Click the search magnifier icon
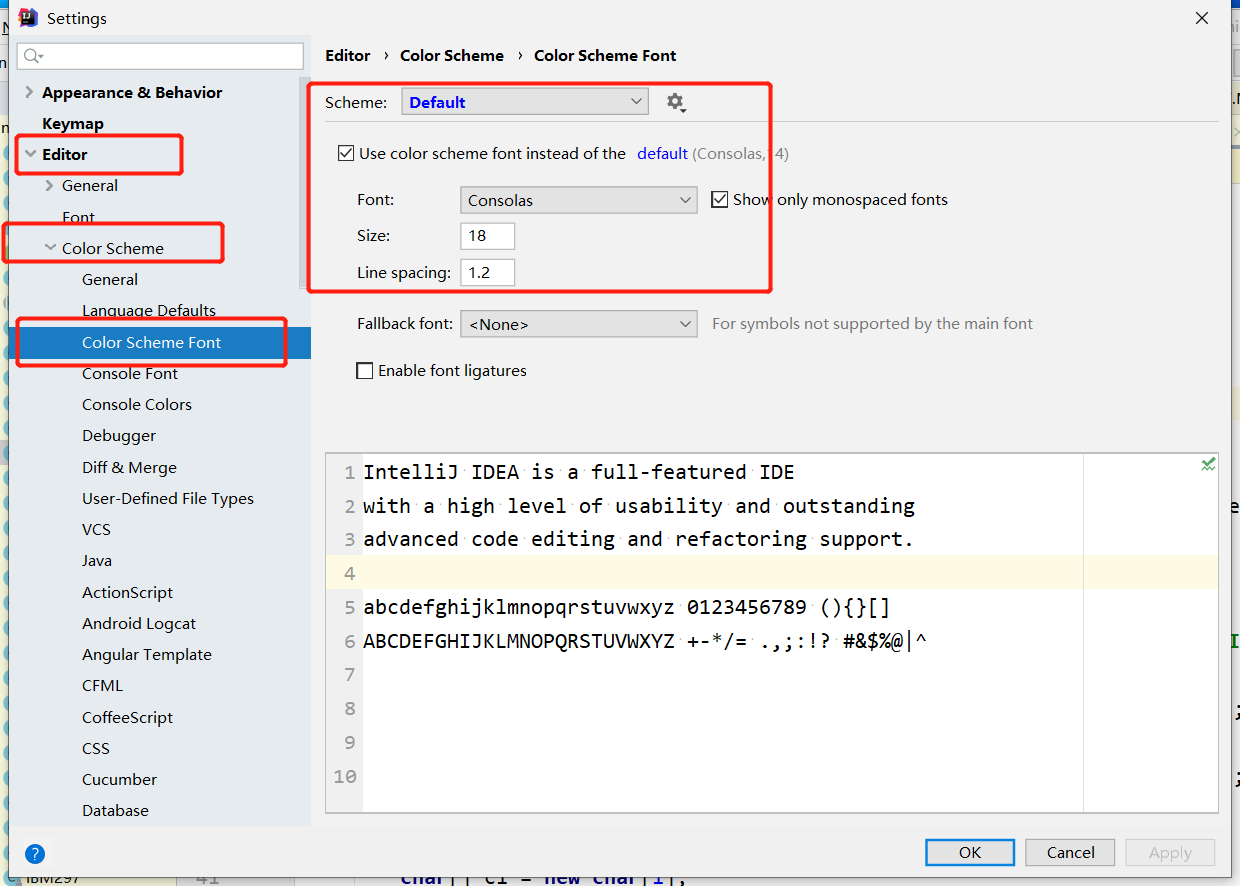Image resolution: width=1240 pixels, height=886 pixels. tap(34, 56)
